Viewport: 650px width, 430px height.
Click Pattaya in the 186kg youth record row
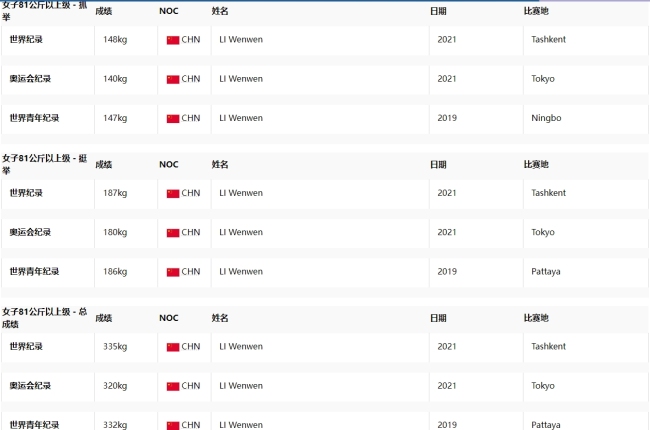point(547,271)
